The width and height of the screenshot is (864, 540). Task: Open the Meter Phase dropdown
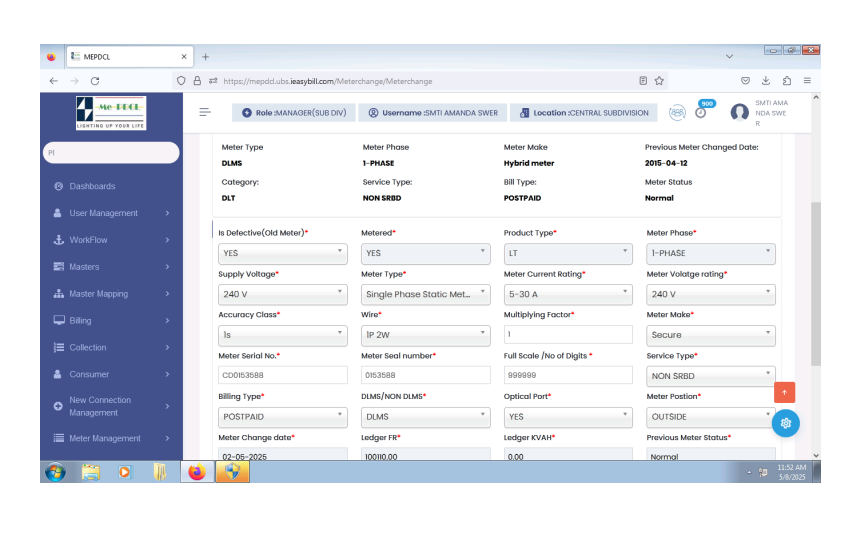(x=711, y=253)
